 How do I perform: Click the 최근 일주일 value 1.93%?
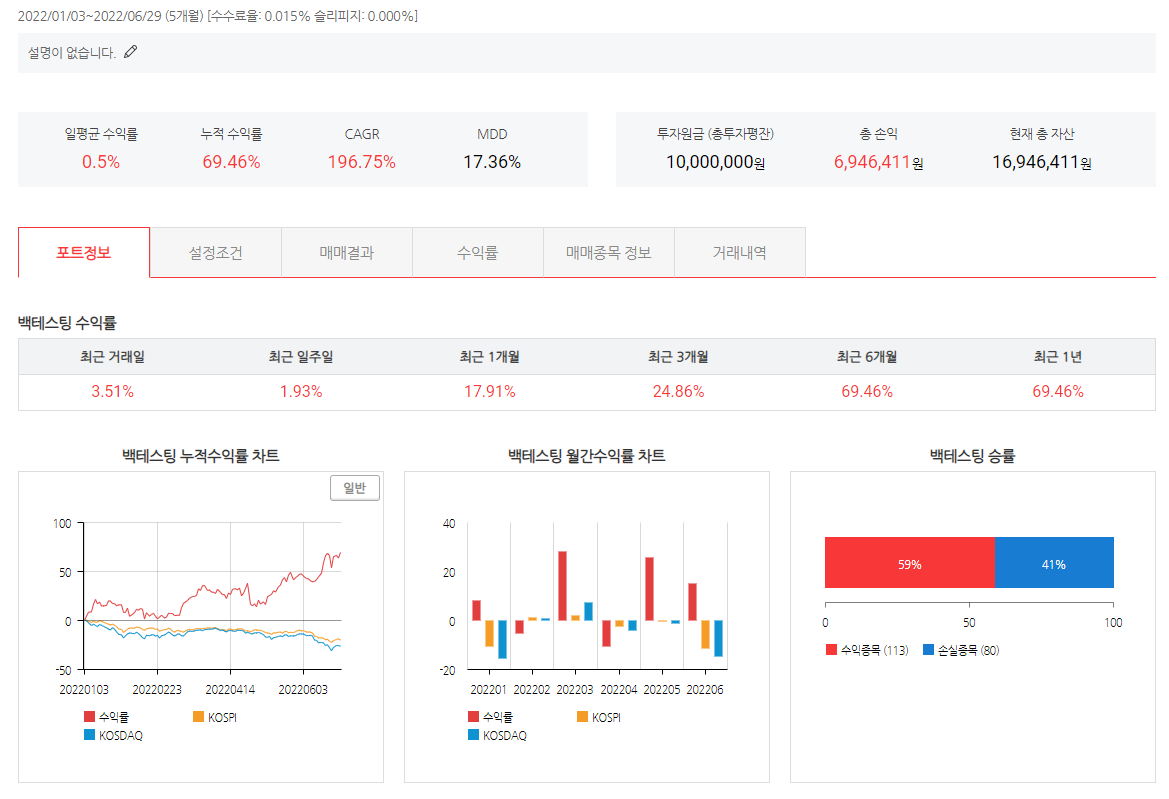pyautogui.click(x=301, y=391)
